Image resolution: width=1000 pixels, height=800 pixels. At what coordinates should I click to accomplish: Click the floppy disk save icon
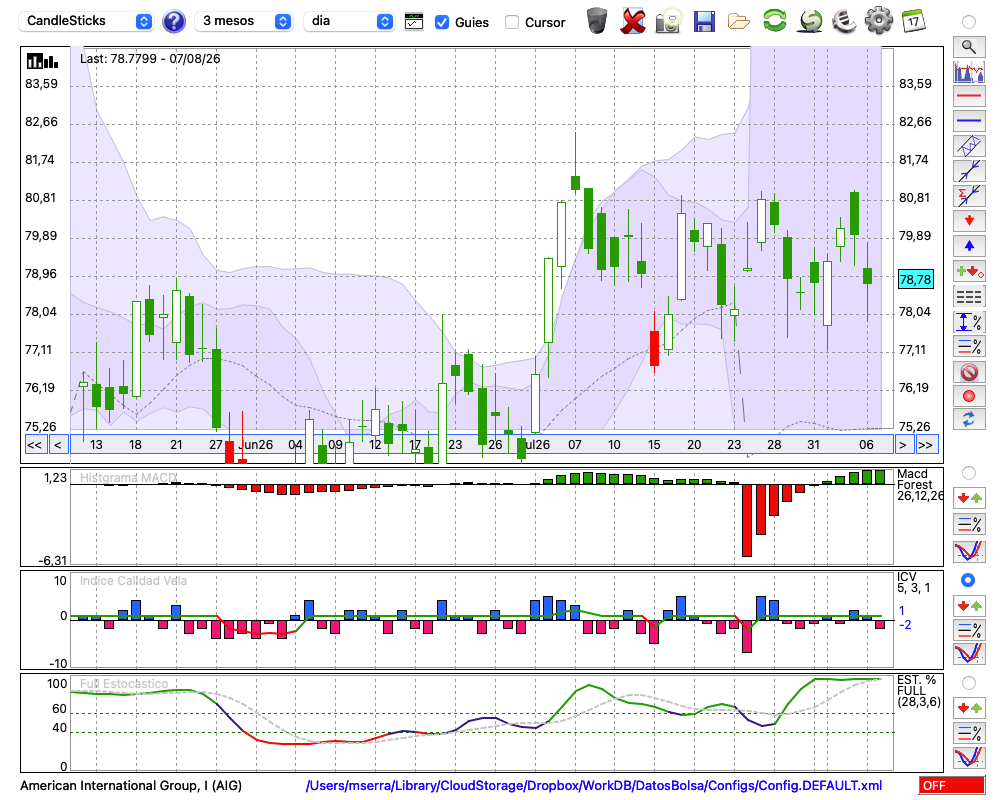pos(704,22)
